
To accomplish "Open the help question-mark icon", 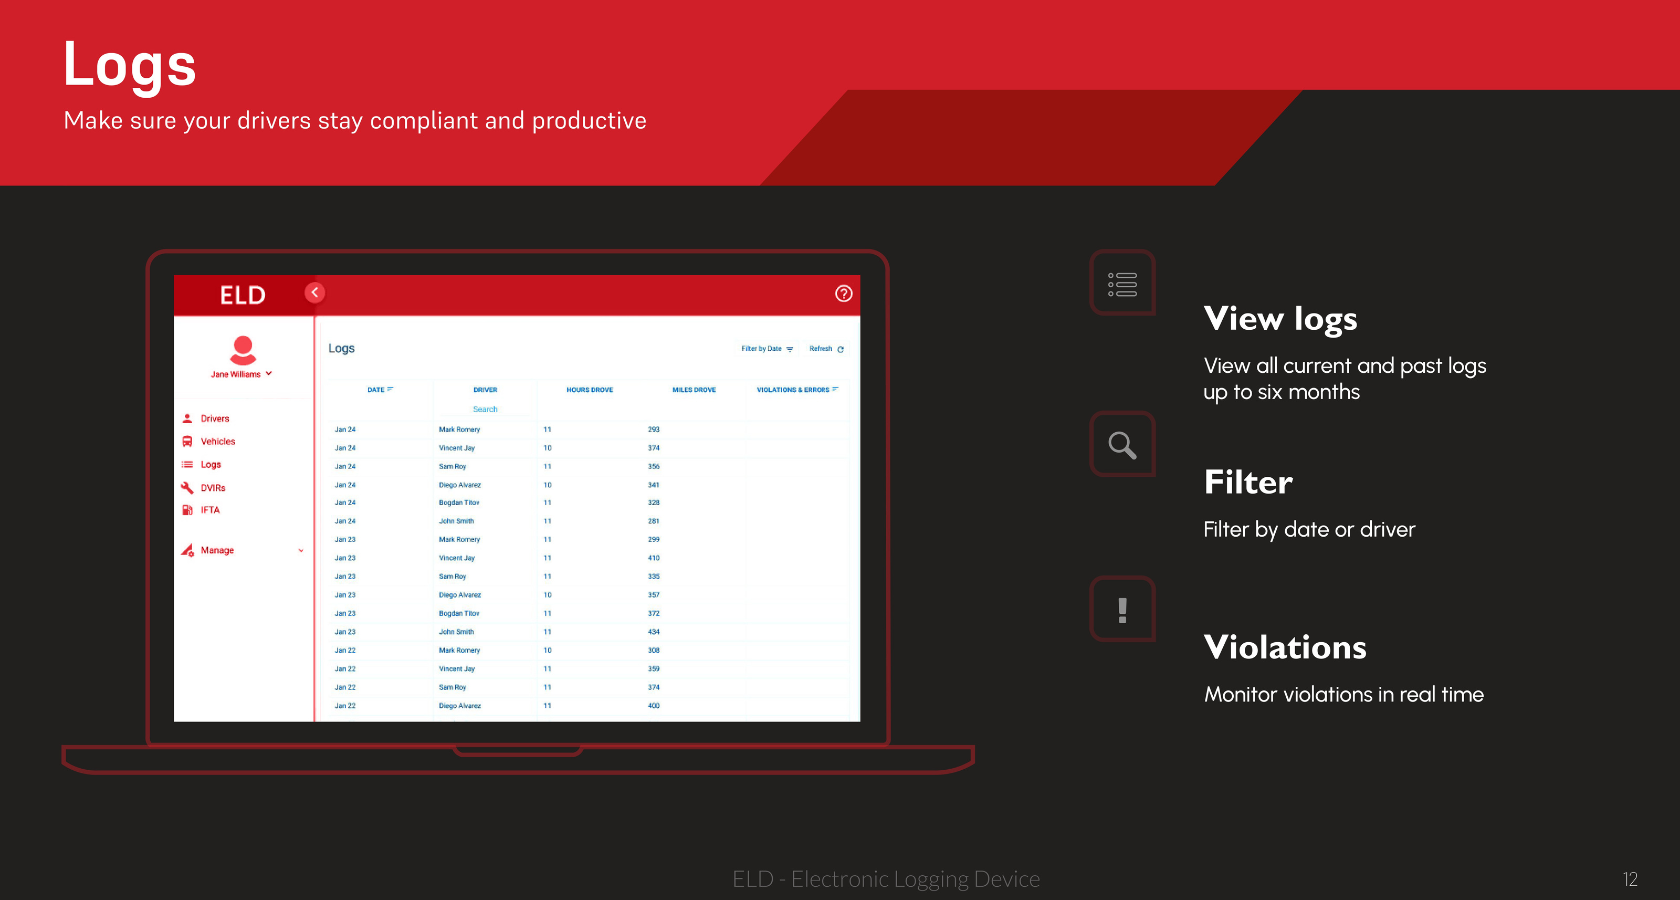I will pyautogui.click(x=843, y=293).
